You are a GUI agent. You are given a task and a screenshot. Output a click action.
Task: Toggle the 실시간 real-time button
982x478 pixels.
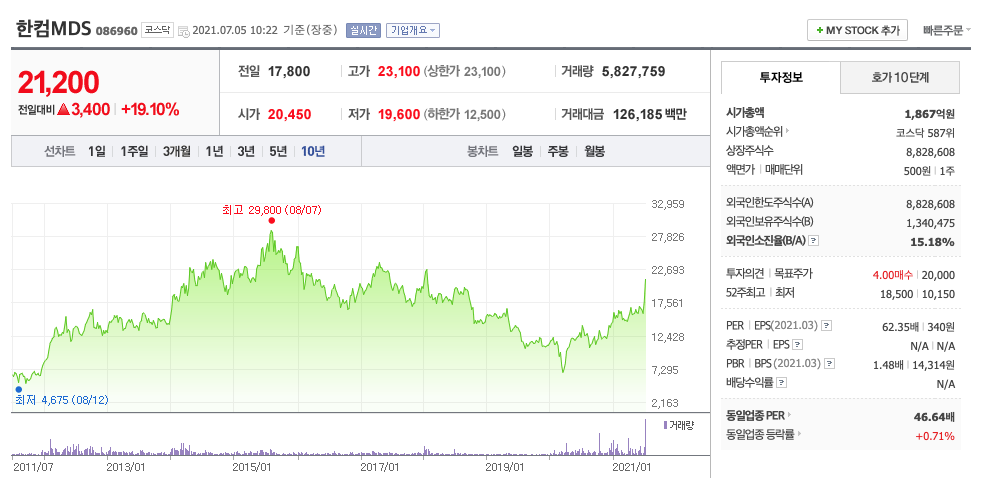[363, 30]
